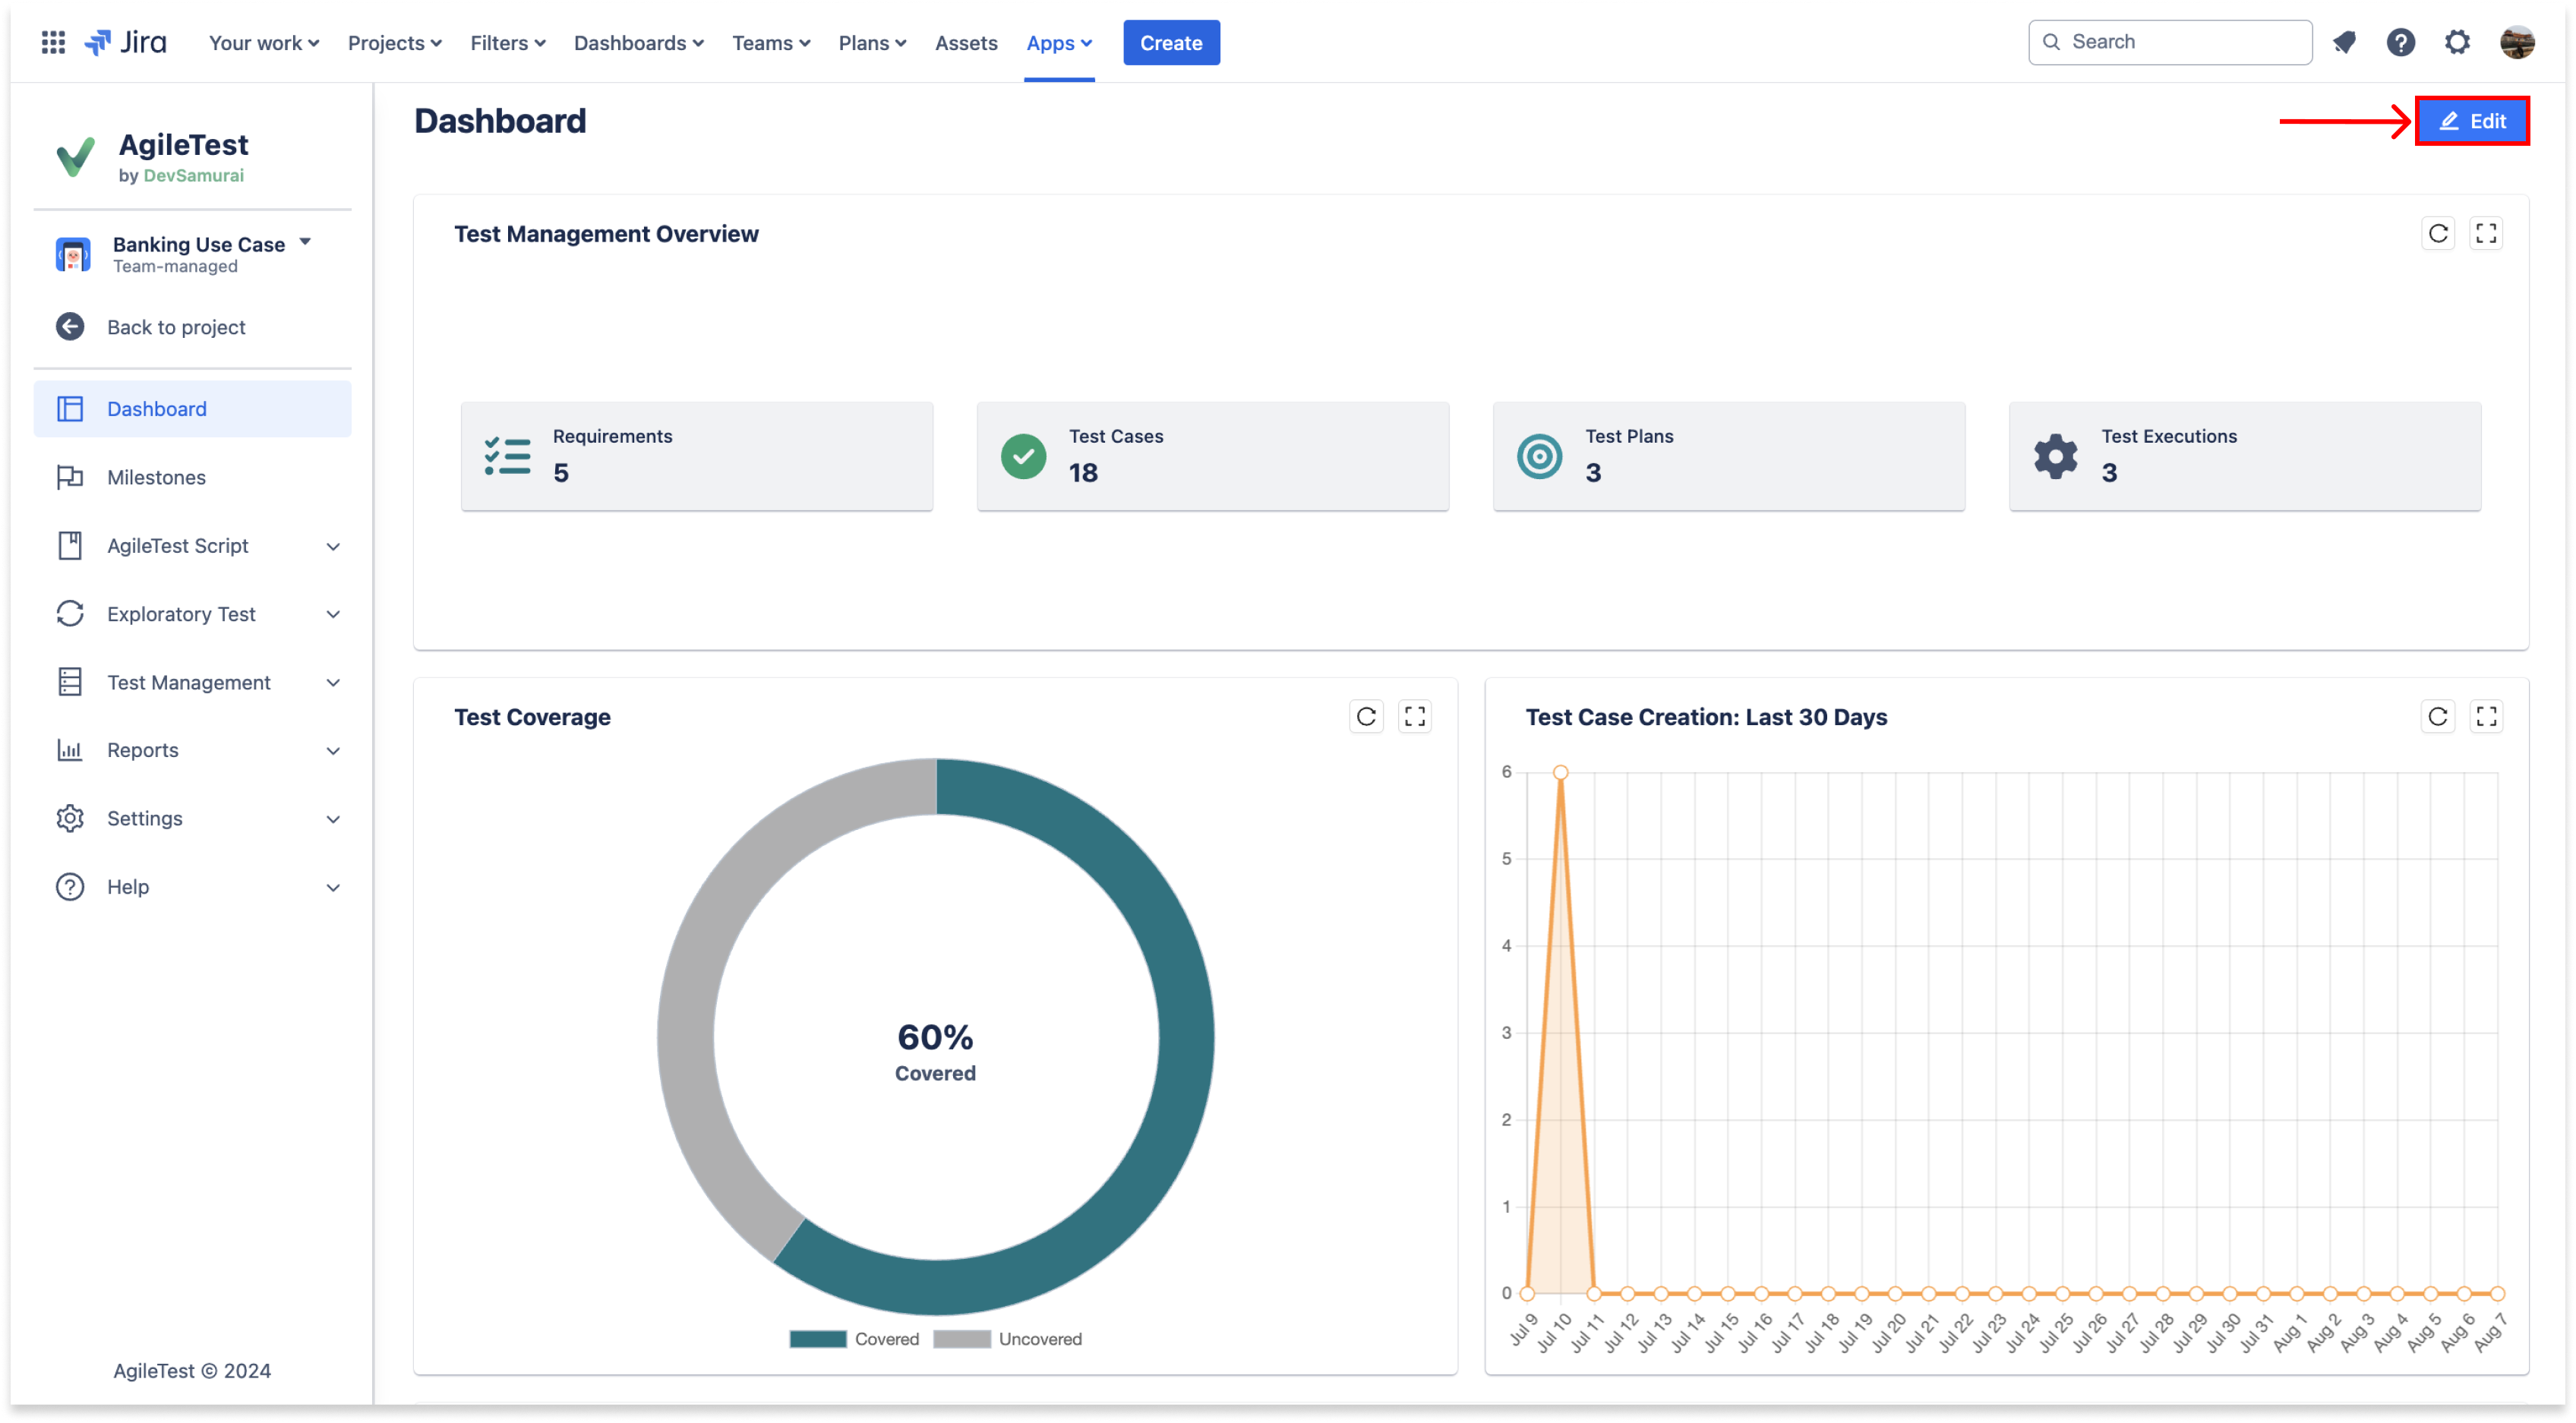Open the user profile avatar
Screen dimensions: 2576x1423
point(2516,42)
